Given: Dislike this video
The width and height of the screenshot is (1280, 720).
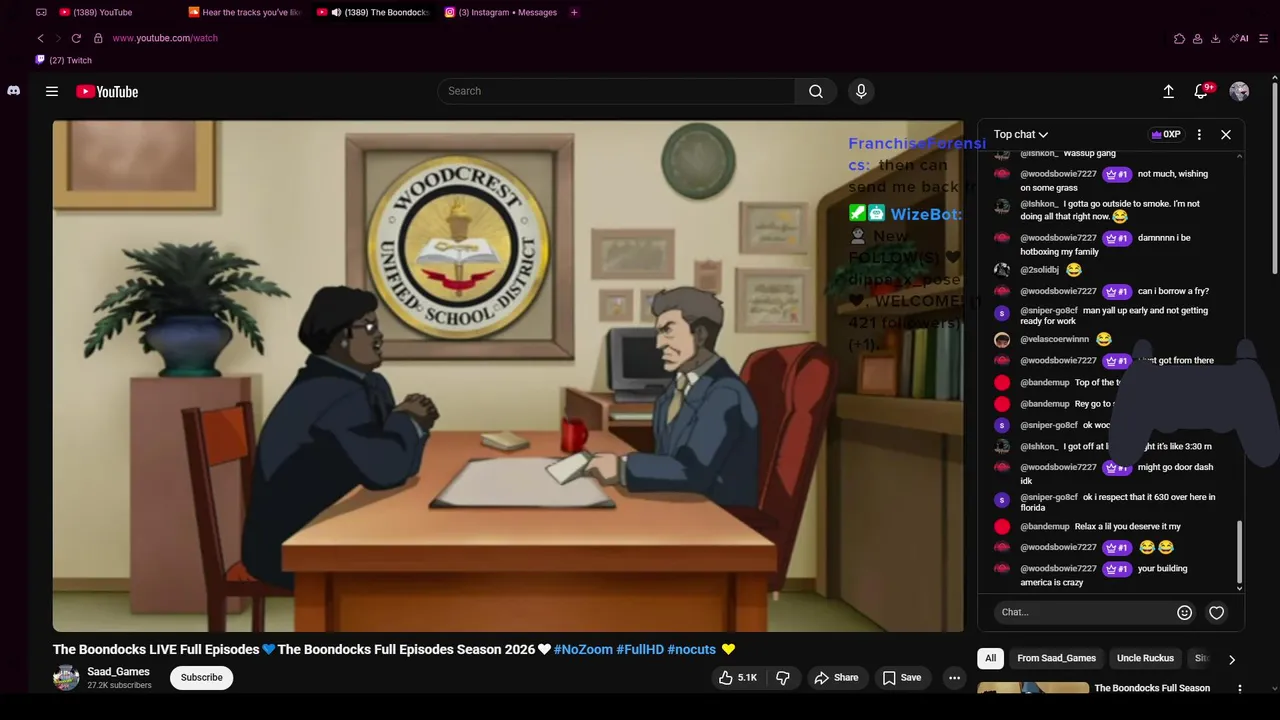Looking at the screenshot, I should coord(783,677).
